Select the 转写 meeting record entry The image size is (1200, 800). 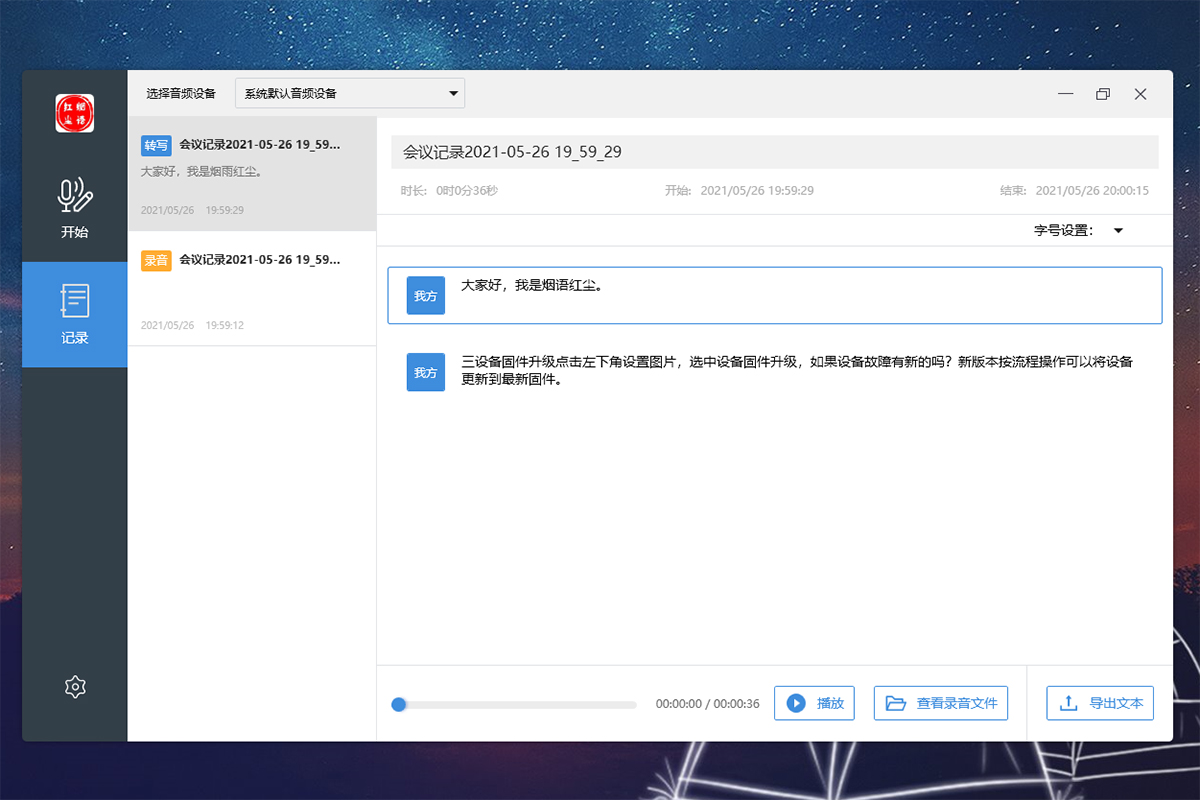252,174
